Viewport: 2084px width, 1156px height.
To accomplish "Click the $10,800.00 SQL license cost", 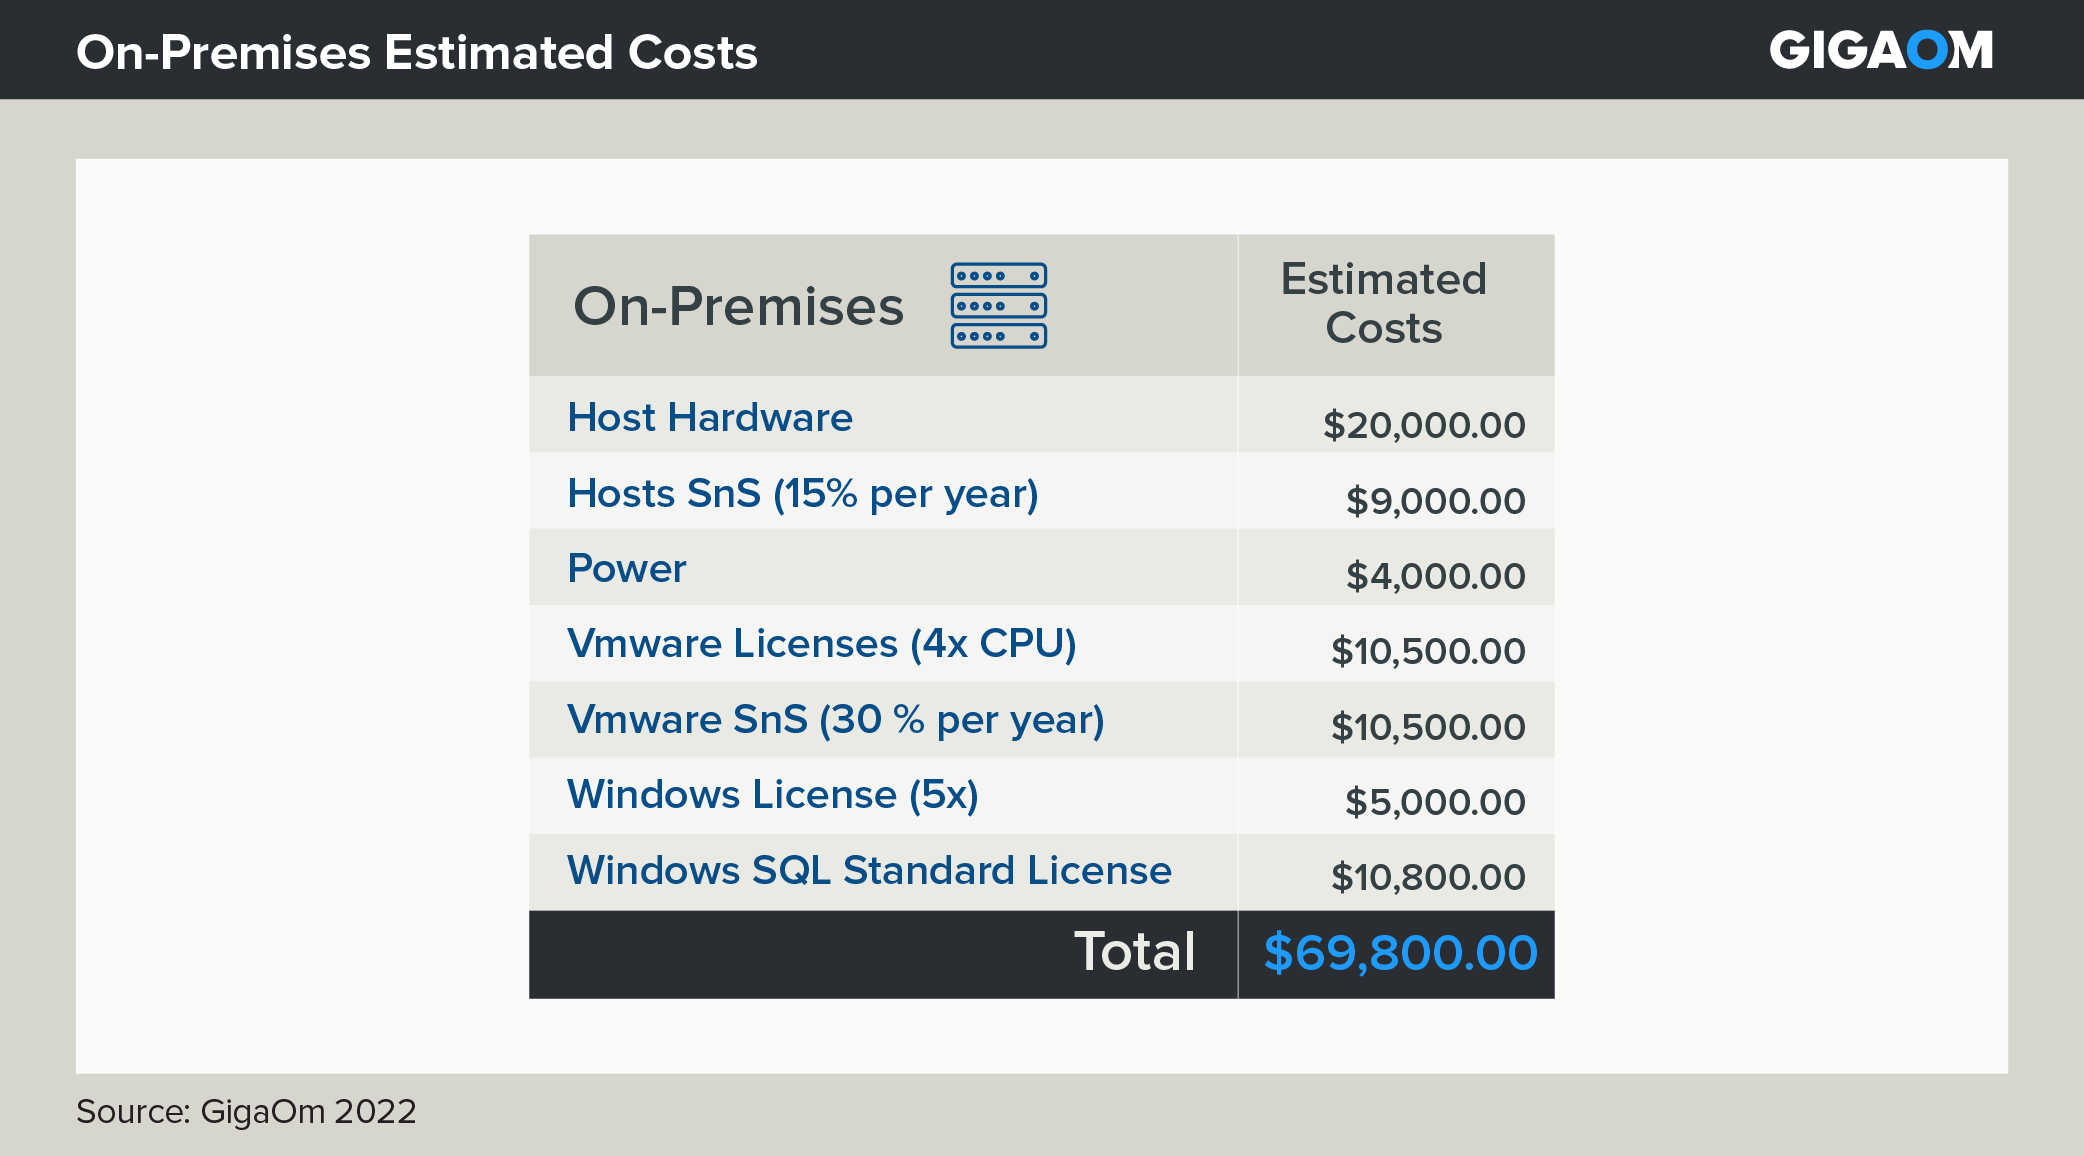I will [x=1427, y=877].
